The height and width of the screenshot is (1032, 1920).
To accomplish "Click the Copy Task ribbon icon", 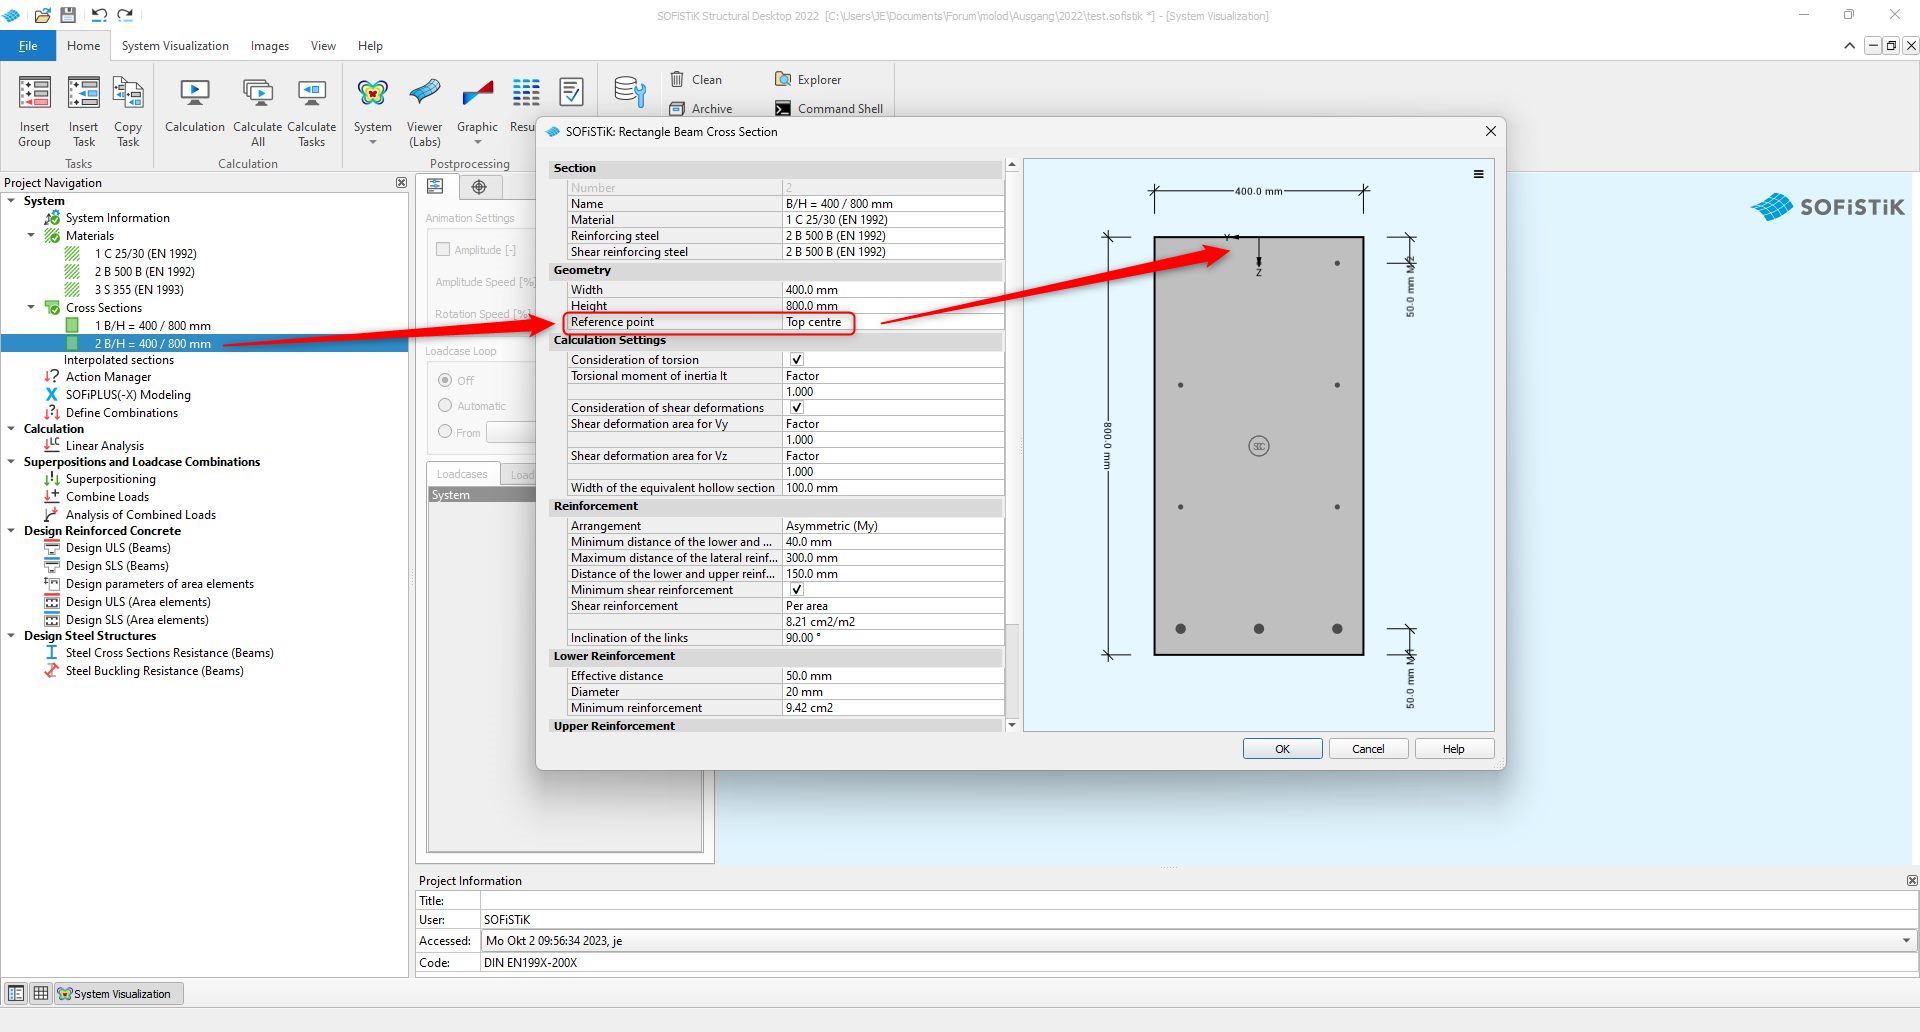I will [128, 92].
